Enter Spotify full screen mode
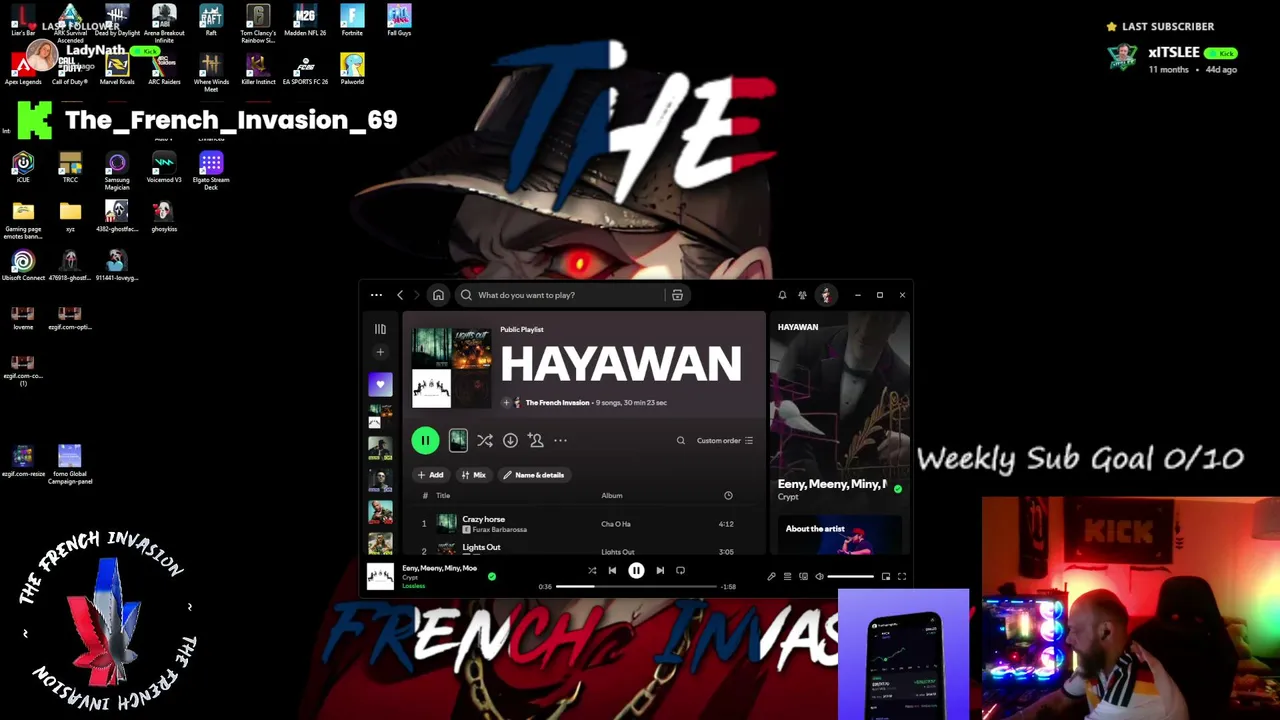 tap(901, 576)
